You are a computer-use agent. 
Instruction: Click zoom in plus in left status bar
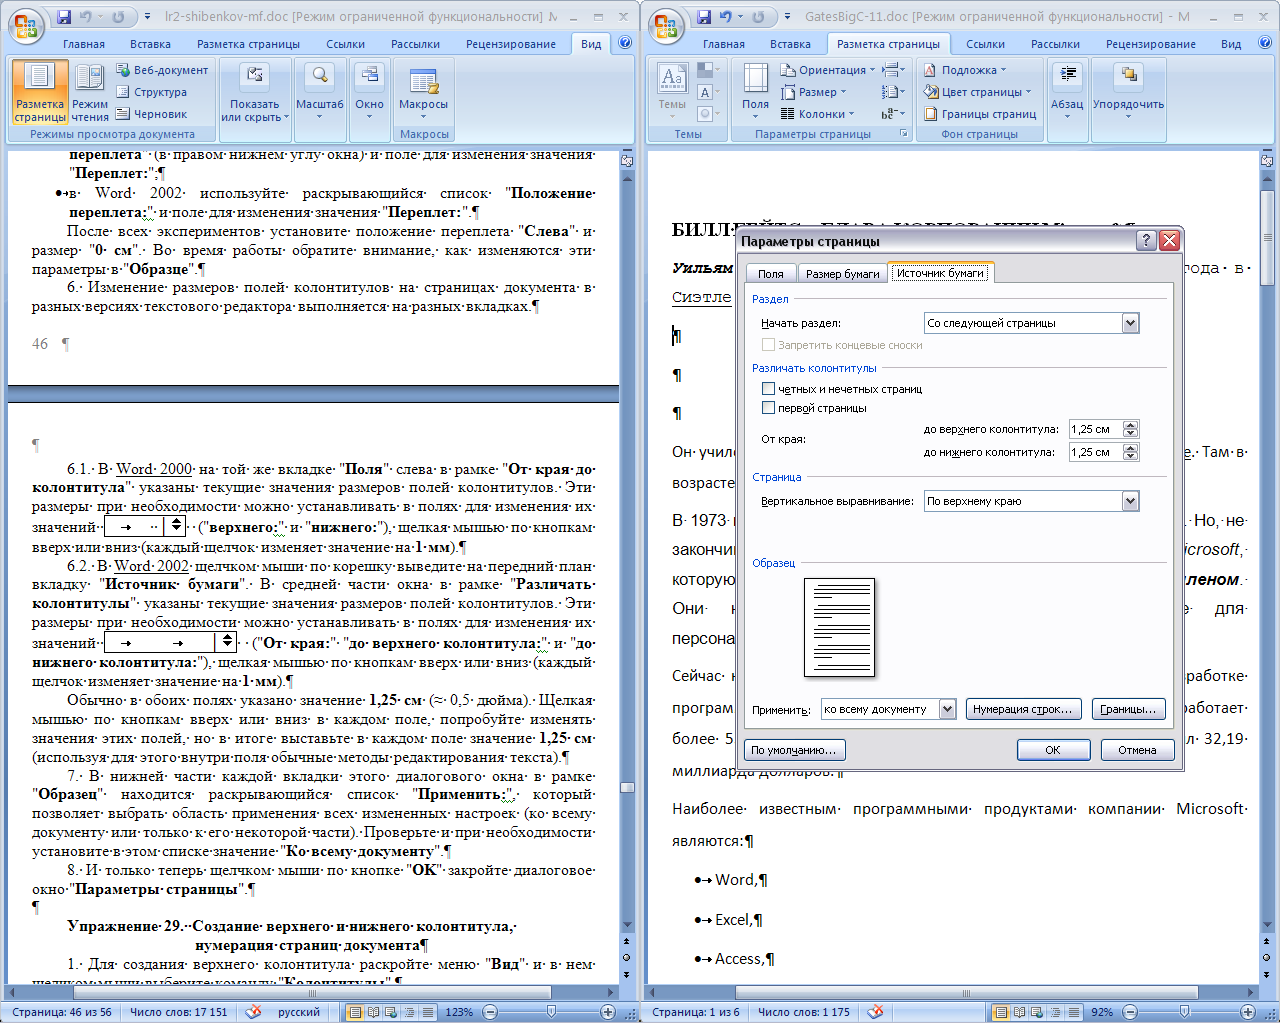tap(607, 1012)
